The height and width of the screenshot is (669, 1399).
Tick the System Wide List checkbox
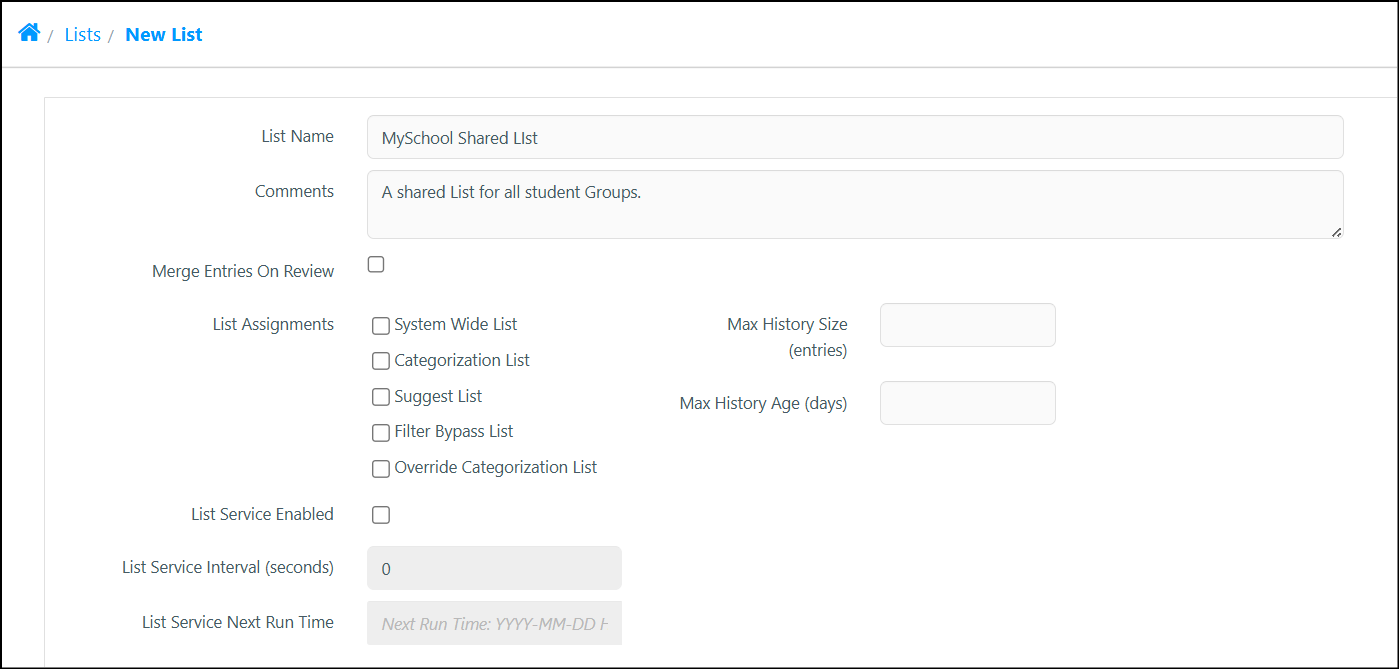[x=381, y=325]
